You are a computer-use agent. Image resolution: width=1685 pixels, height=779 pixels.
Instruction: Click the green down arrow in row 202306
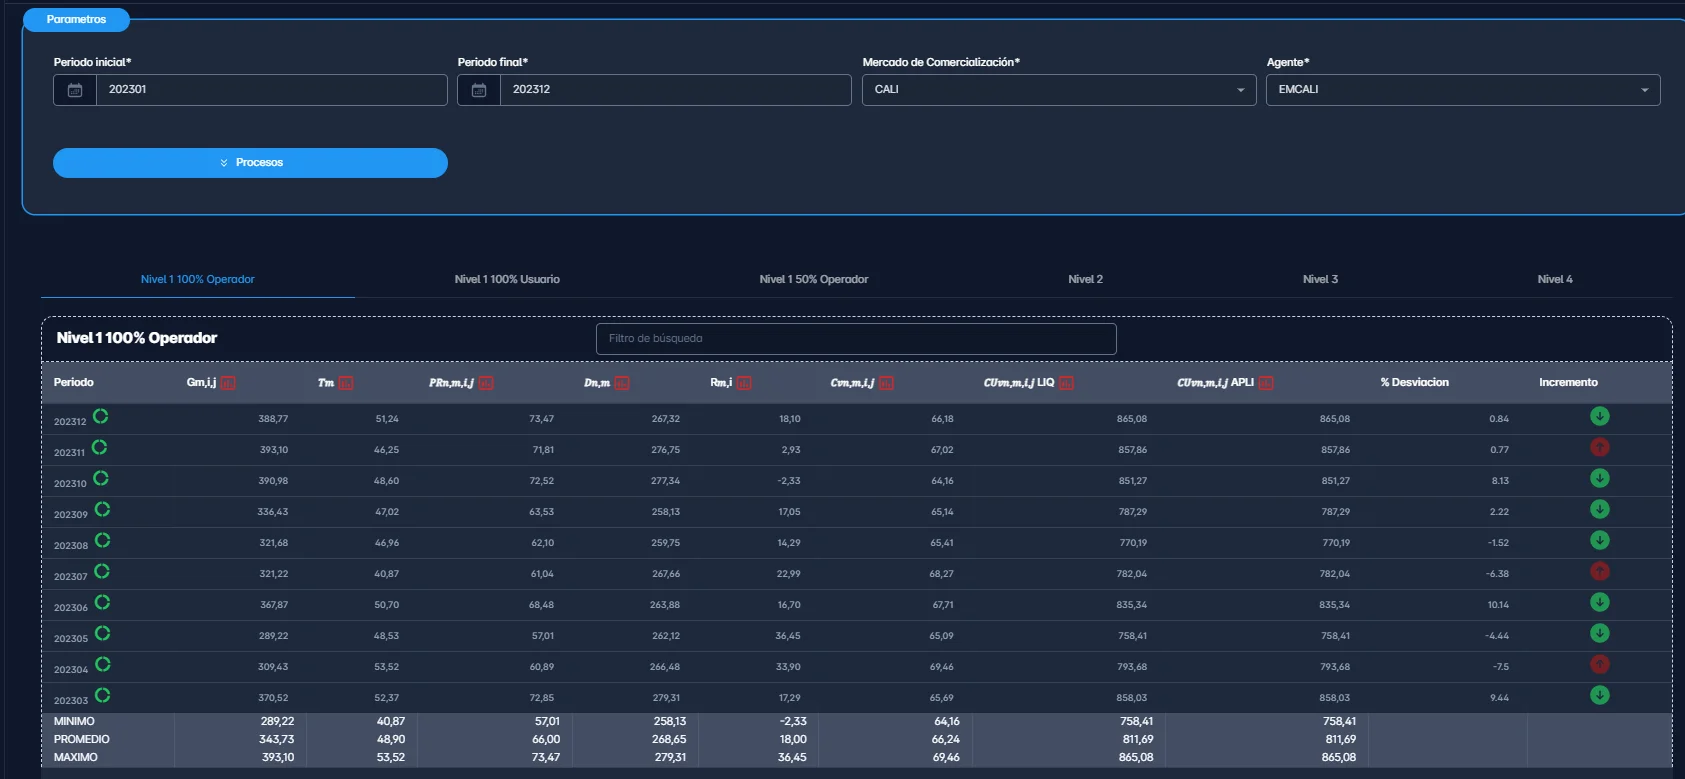tap(1599, 603)
